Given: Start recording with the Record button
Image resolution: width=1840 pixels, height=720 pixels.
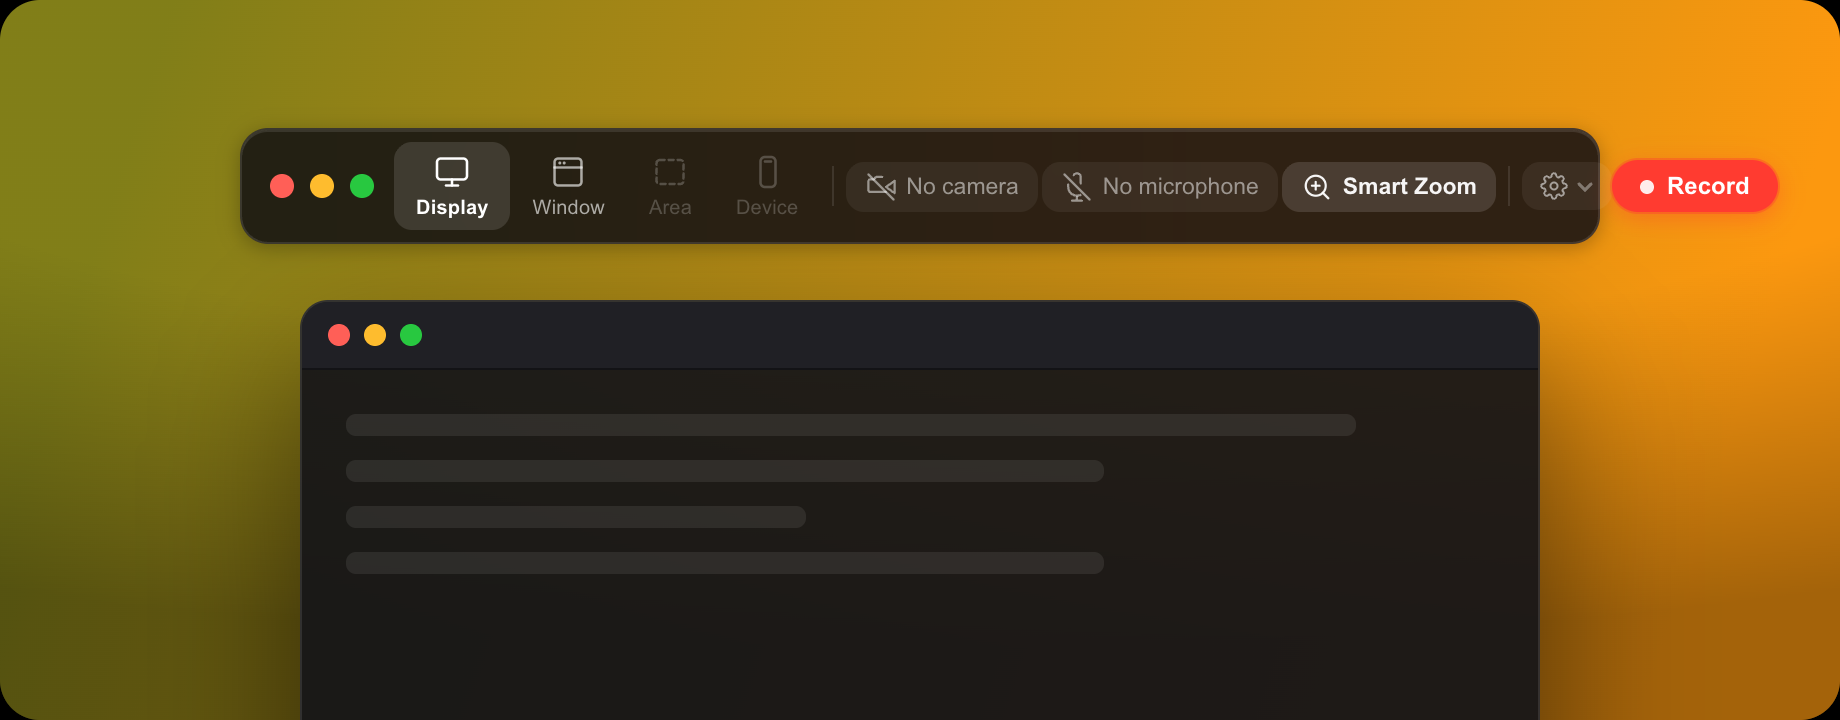Looking at the screenshot, I should (1695, 186).
